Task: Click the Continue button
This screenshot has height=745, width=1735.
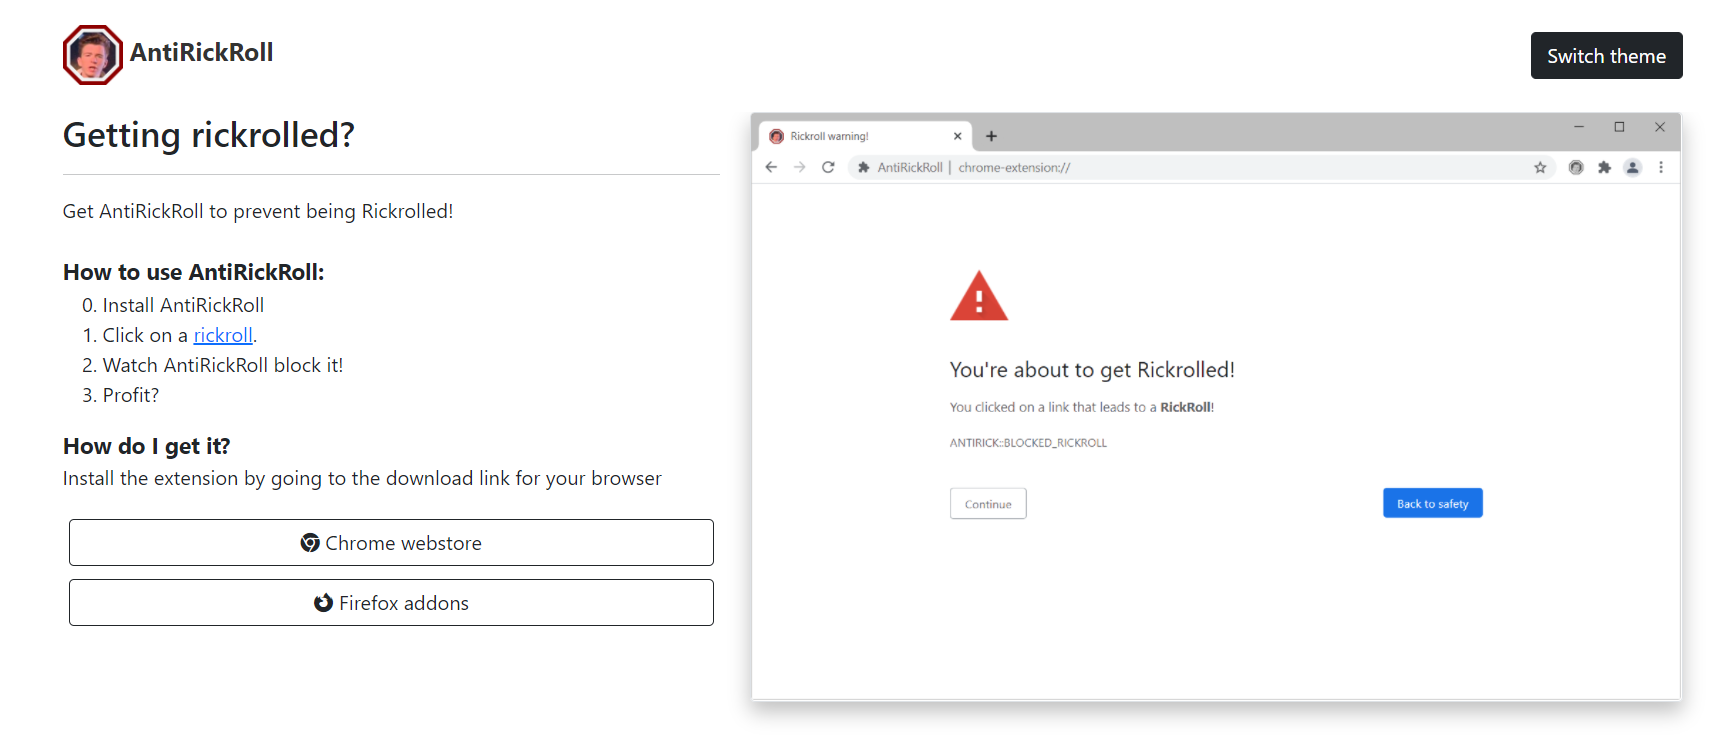Action: coord(988,504)
